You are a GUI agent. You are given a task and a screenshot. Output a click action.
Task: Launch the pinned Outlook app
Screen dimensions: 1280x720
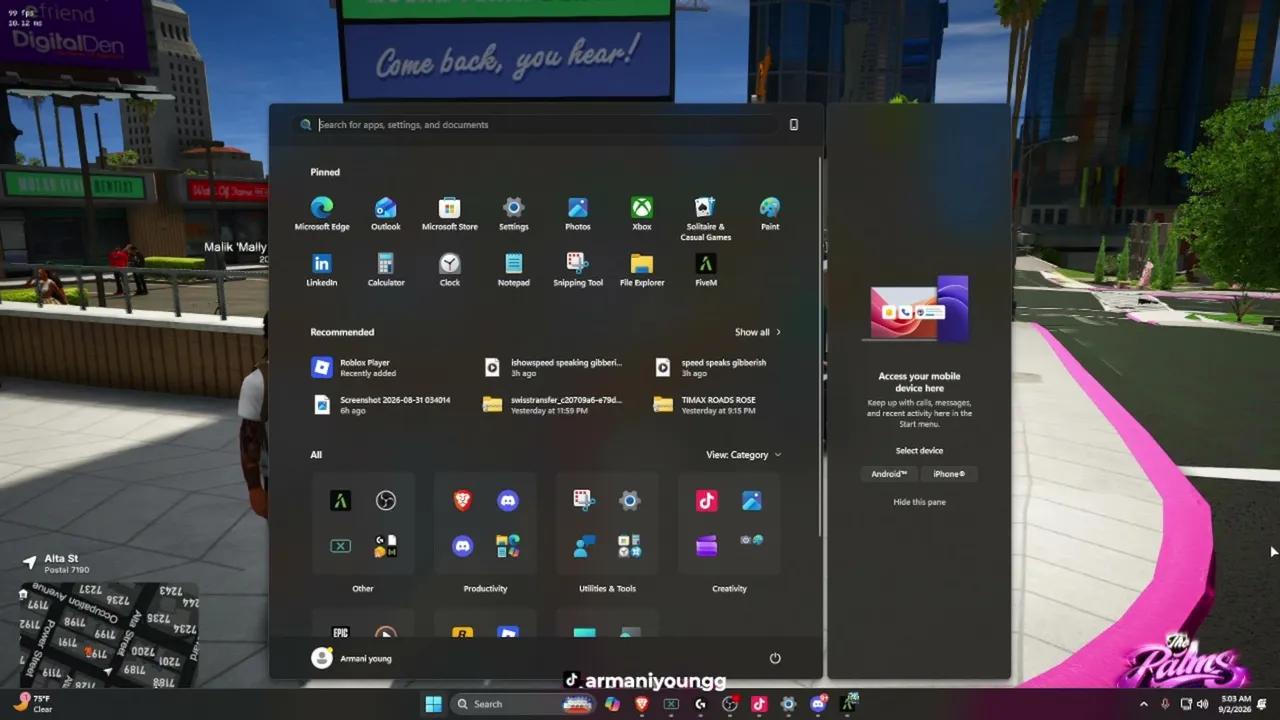(386, 214)
